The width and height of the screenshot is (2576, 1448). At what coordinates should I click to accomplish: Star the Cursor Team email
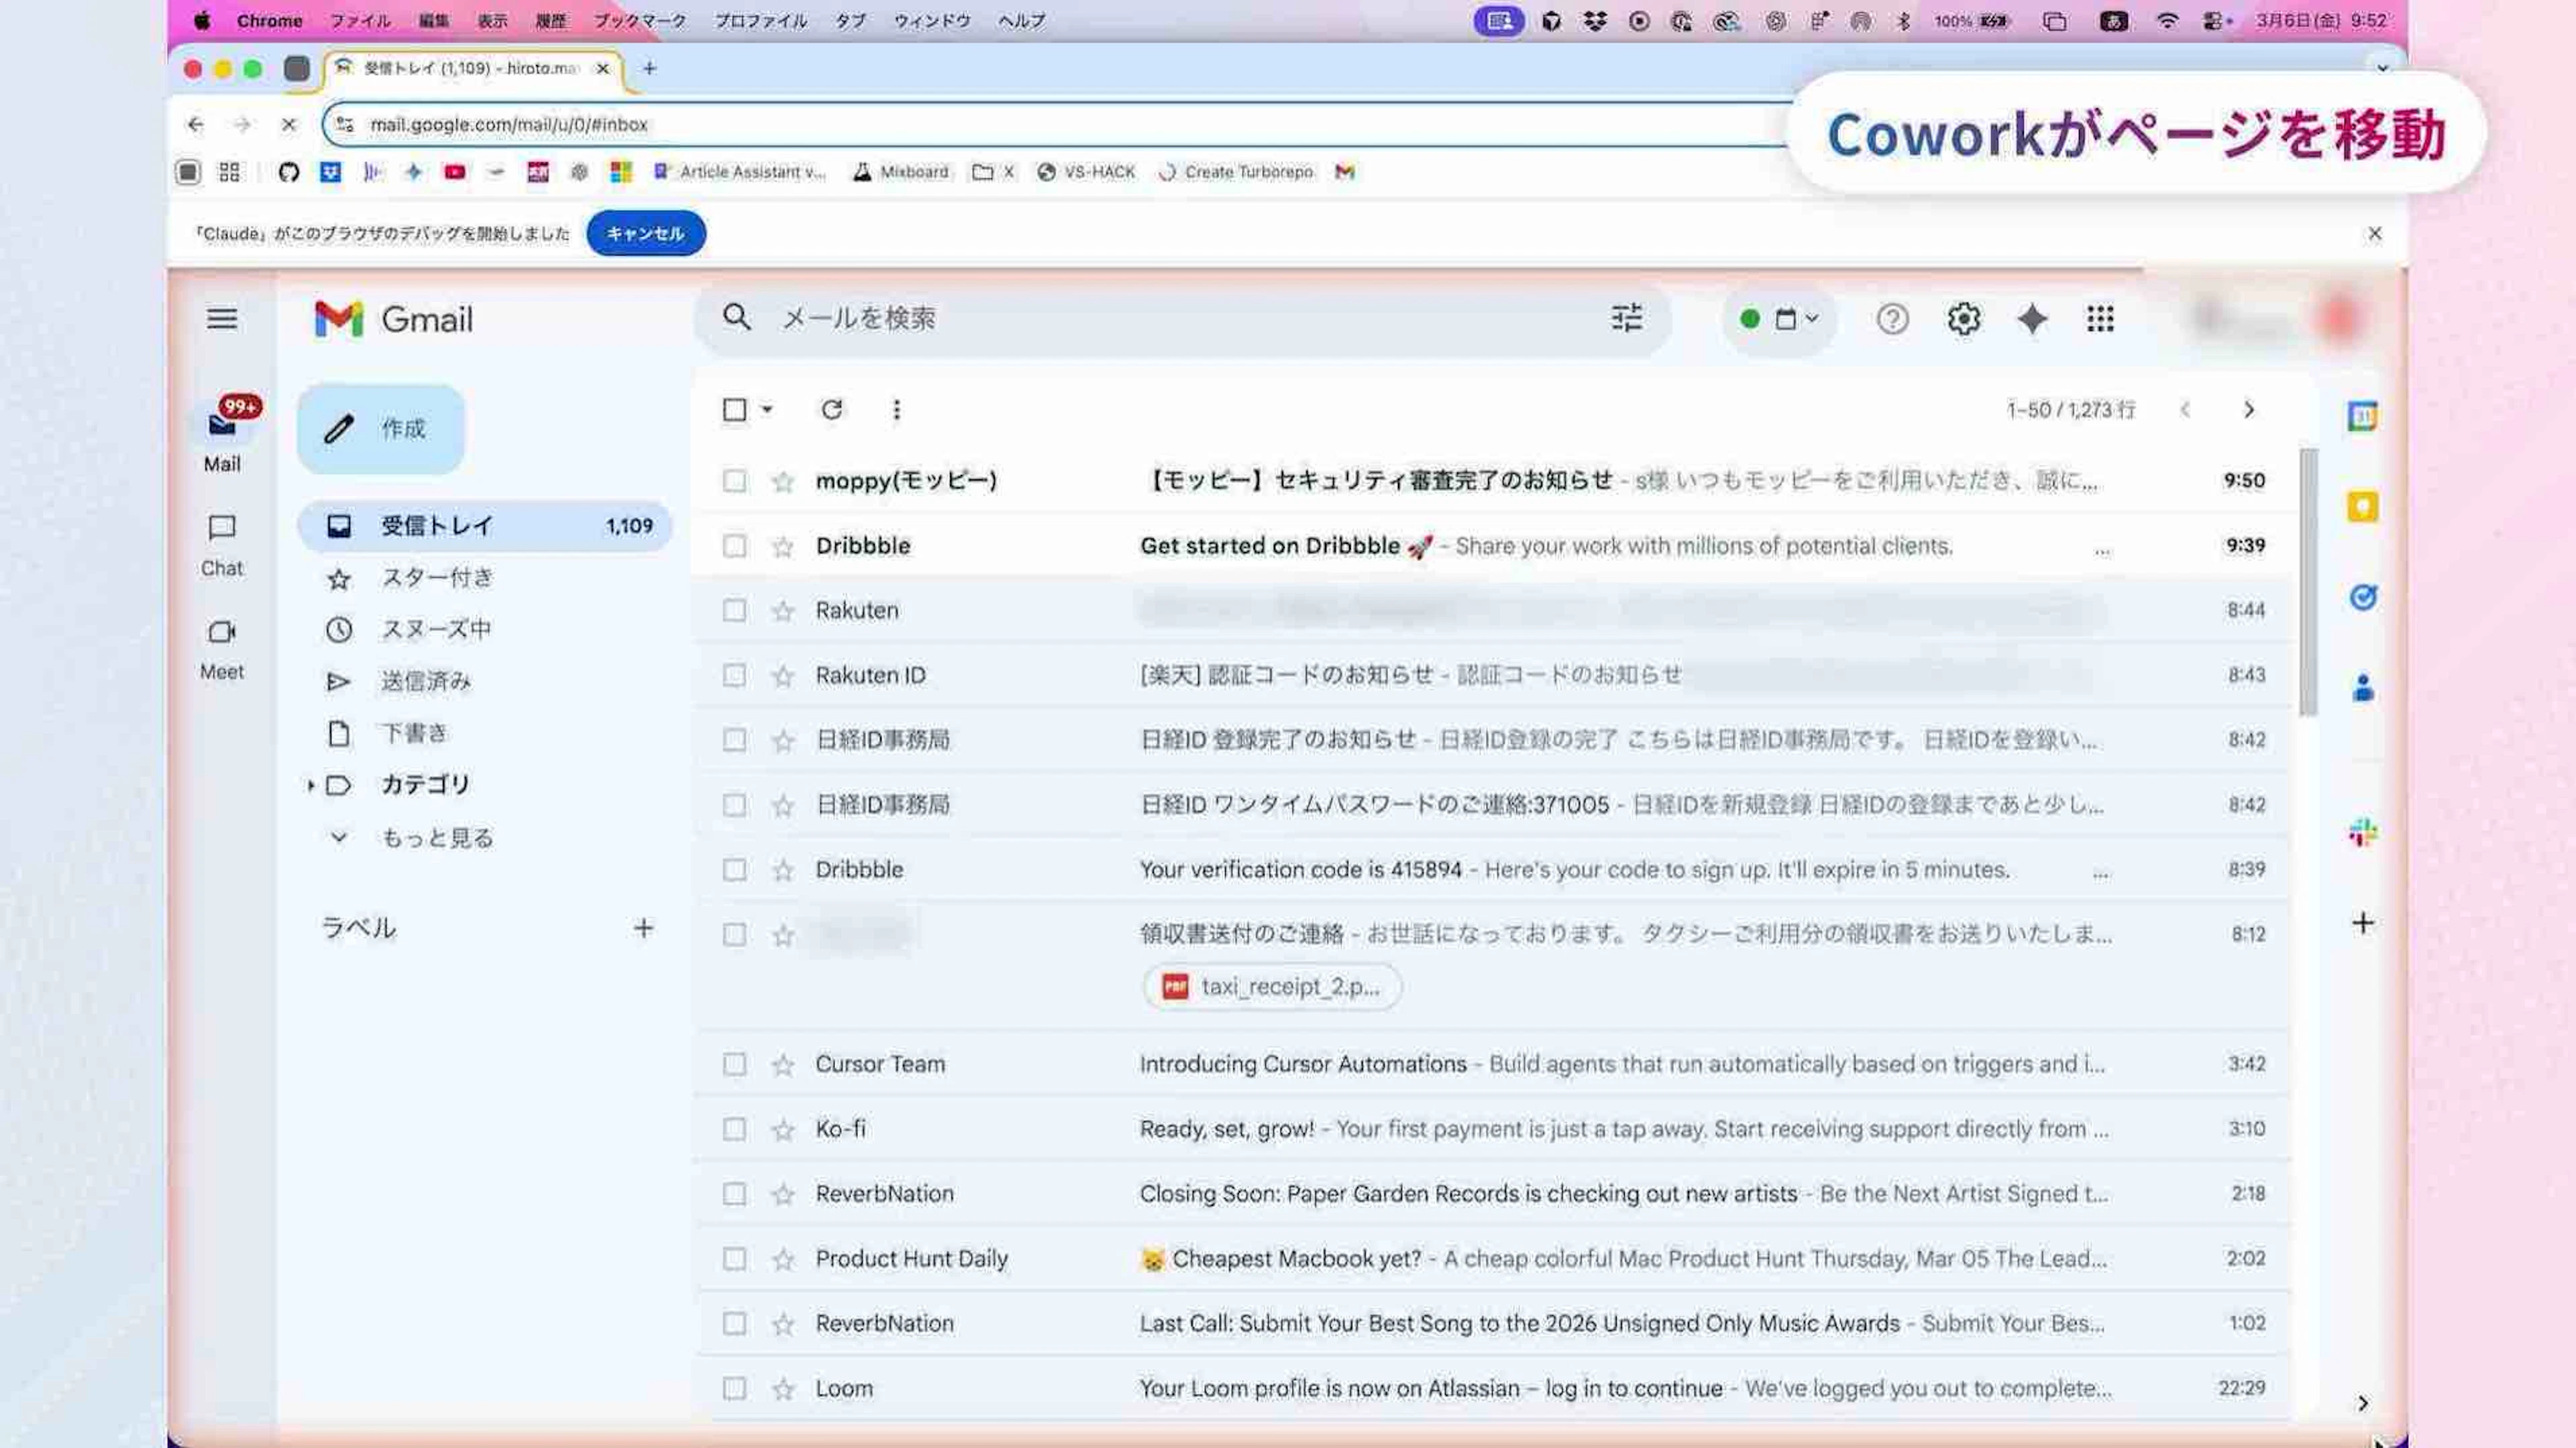pyautogui.click(x=783, y=1065)
